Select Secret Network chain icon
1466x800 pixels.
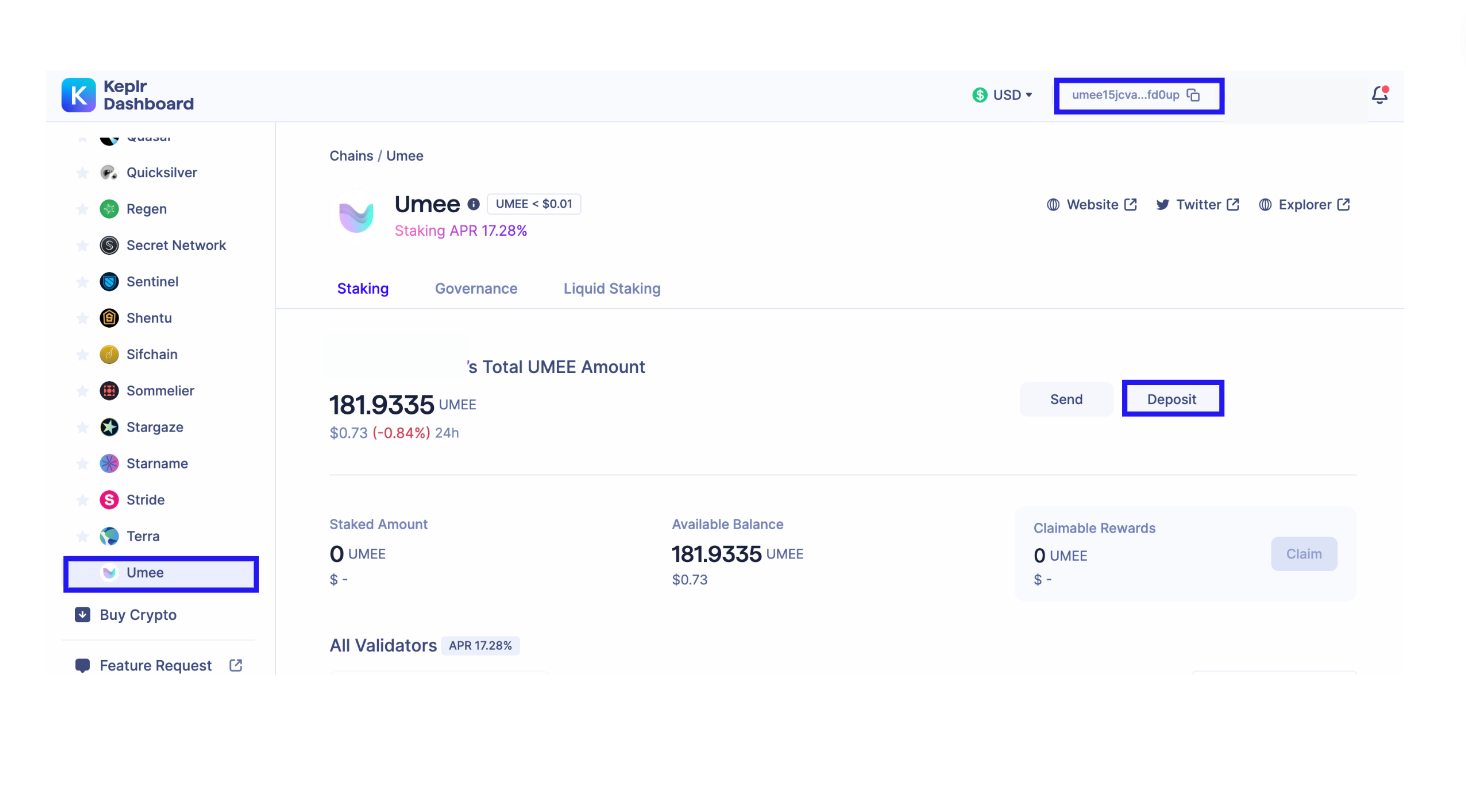[x=109, y=246]
